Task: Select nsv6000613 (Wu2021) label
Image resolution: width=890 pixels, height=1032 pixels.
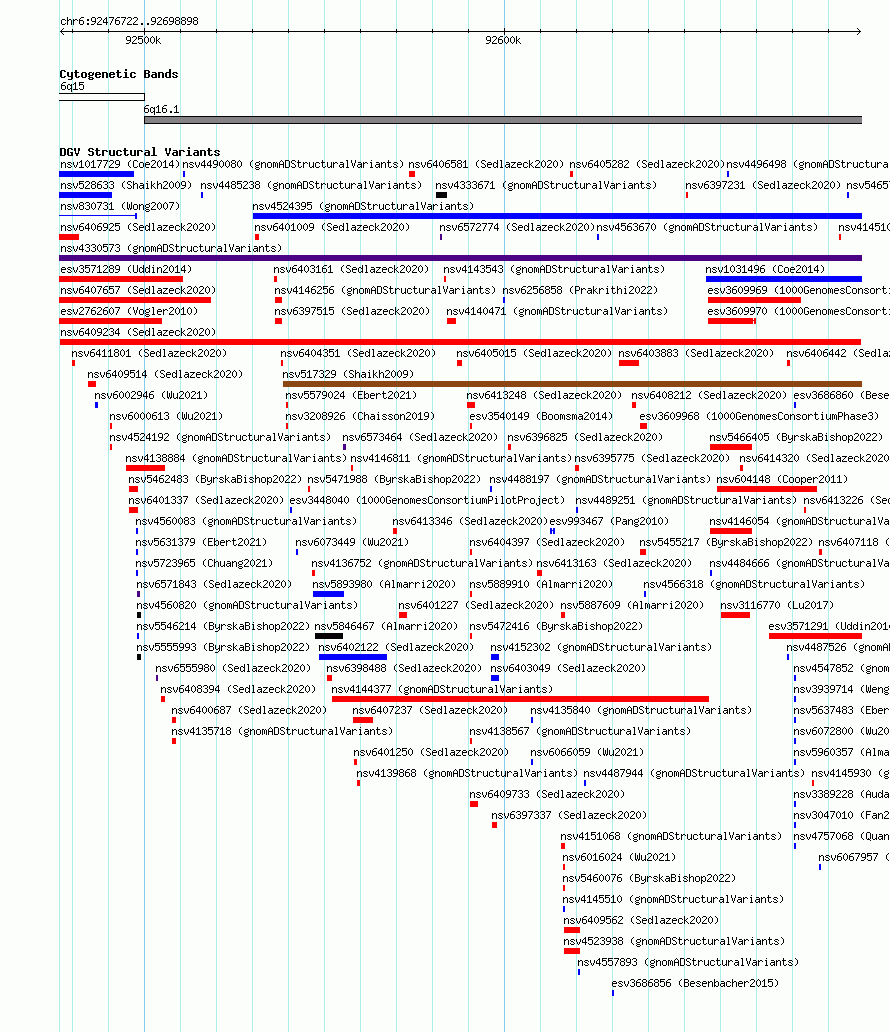Action: 167,416
